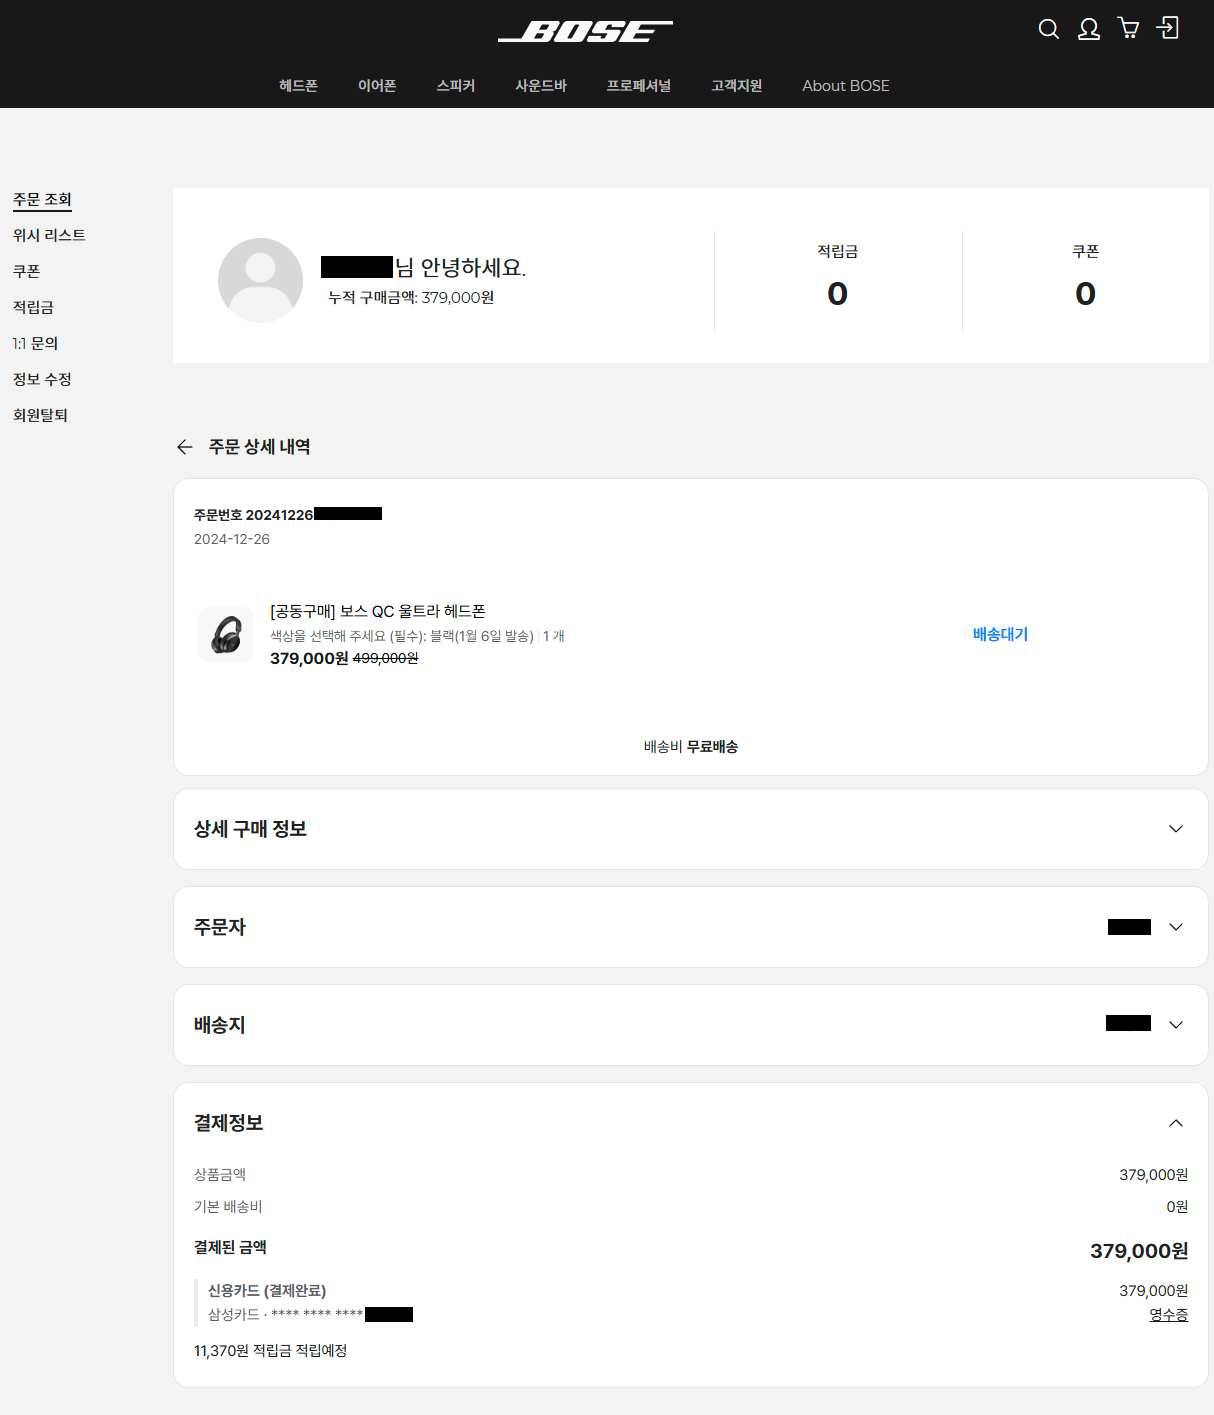Image resolution: width=1214 pixels, height=1415 pixels.
Task: Open 정보 수정 in sidebar
Action: 42,379
